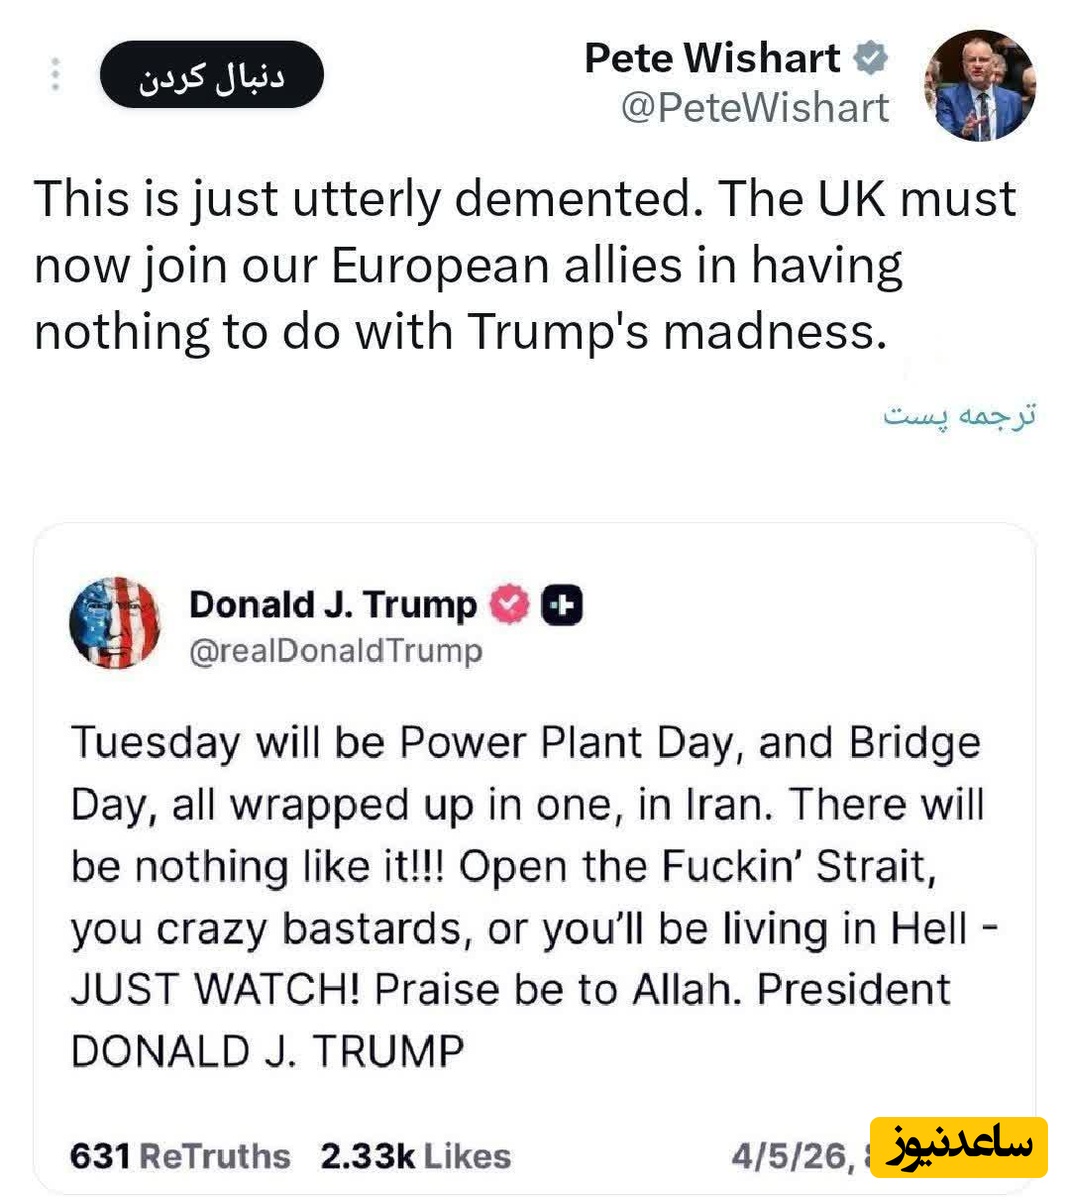The width and height of the screenshot is (1070, 1200).
Task: Open Pete Wishart's profile photo
Action: (979, 86)
